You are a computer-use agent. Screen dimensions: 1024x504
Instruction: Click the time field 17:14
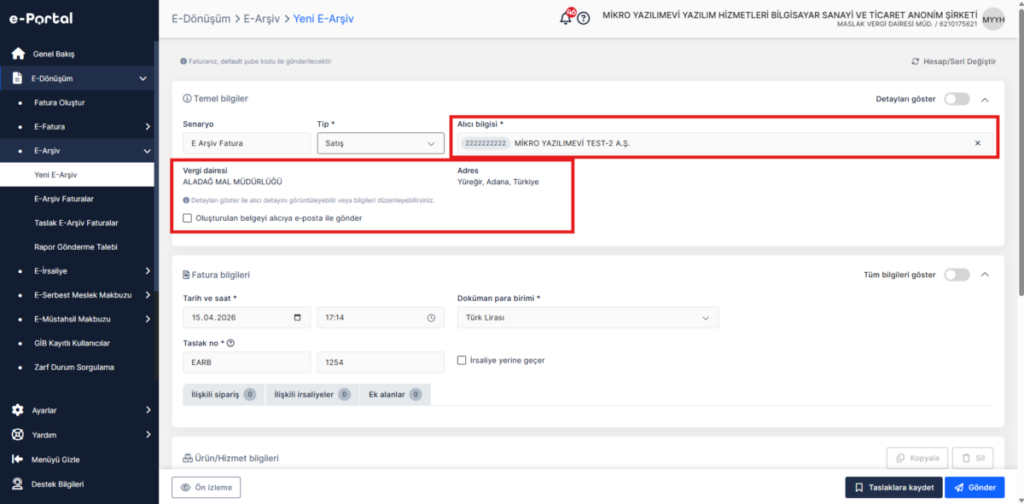tap(380, 318)
